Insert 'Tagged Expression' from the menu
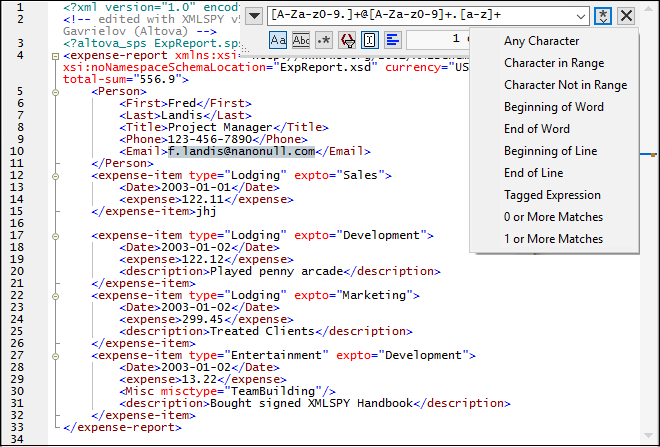Image resolution: width=660 pixels, height=447 pixels. pyautogui.click(x=552, y=195)
